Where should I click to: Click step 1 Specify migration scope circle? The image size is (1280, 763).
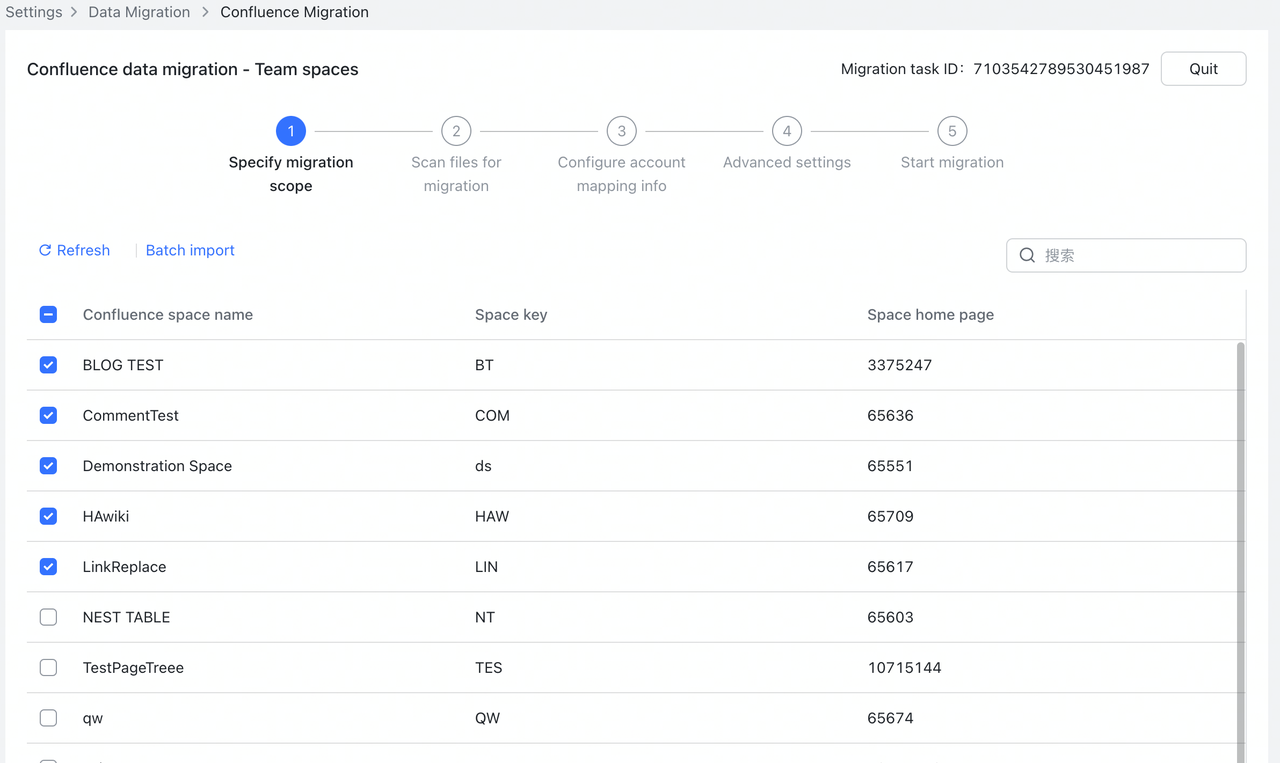coord(291,130)
